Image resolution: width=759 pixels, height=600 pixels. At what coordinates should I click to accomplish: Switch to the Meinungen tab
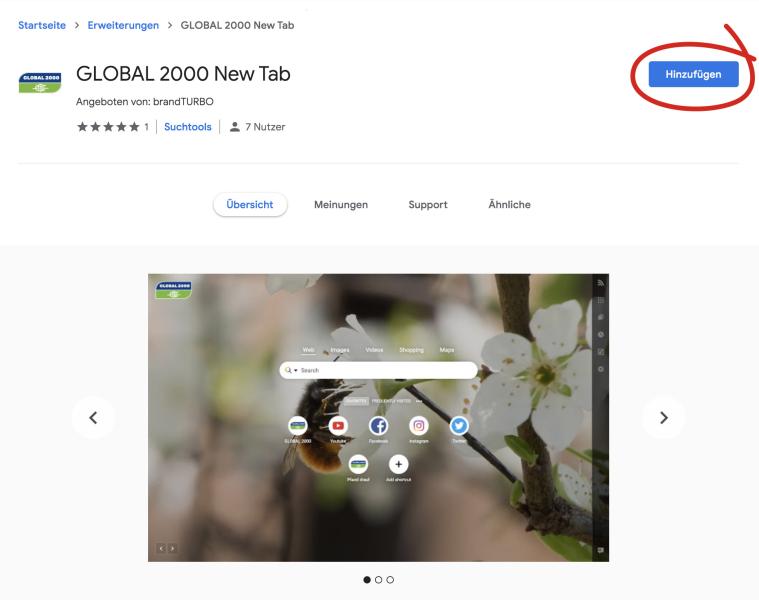click(x=341, y=204)
